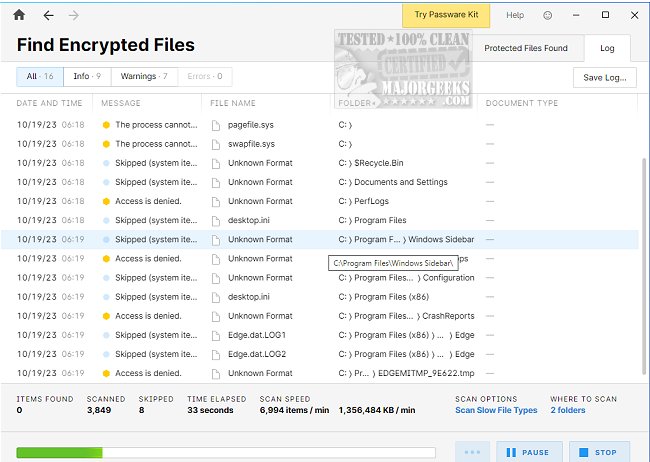The image size is (650, 462).
Task: Click the green scan progress bar
Action: (x=226, y=452)
